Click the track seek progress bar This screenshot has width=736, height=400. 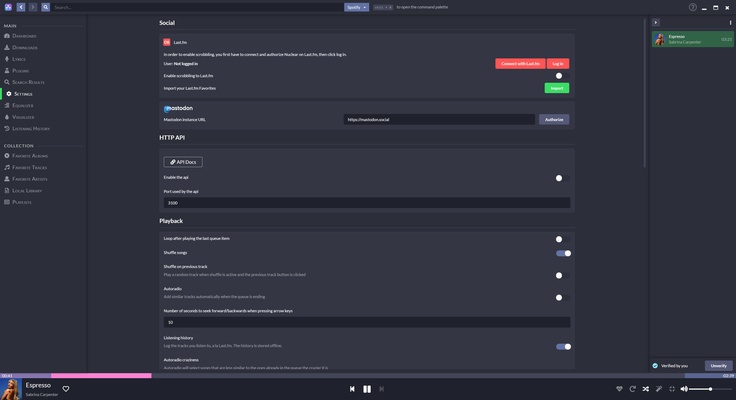tap(368, 376)
